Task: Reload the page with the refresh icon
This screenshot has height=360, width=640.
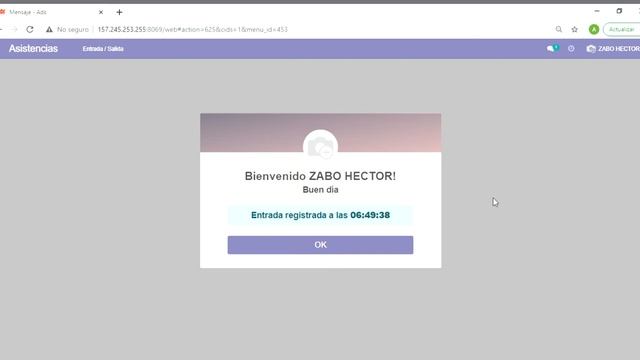Action: (x=30, y=29)
